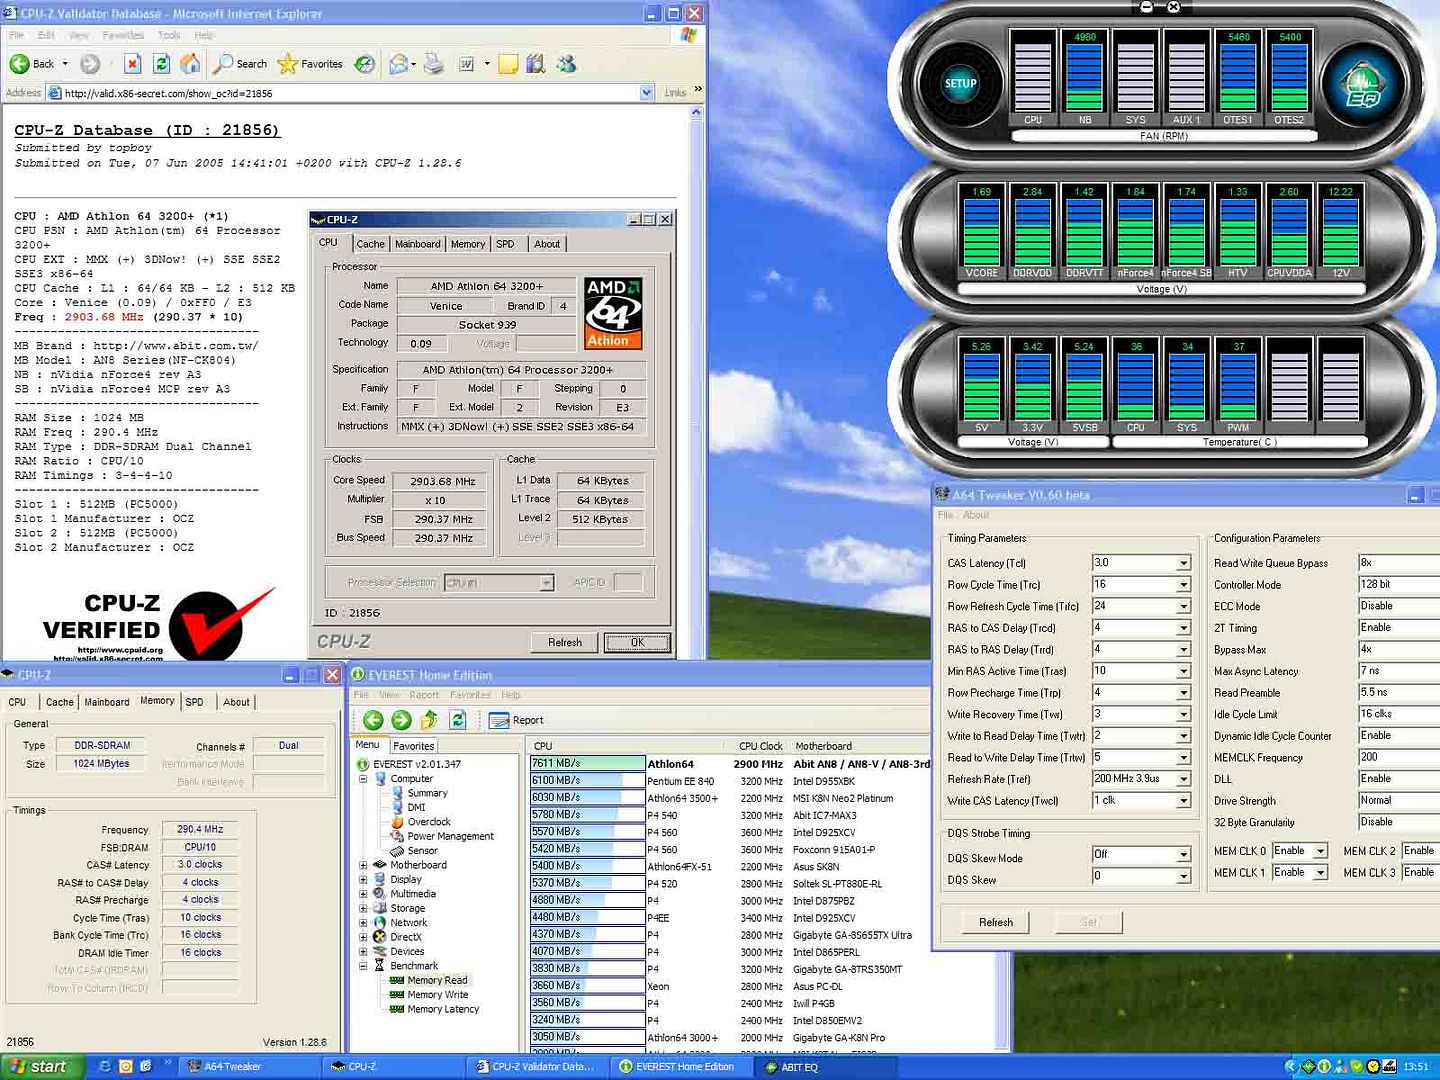Click the yellow note Discuss icon
Image resolution: width=1440 pixels, height=1080 pixels.
(x=508, y=64)
